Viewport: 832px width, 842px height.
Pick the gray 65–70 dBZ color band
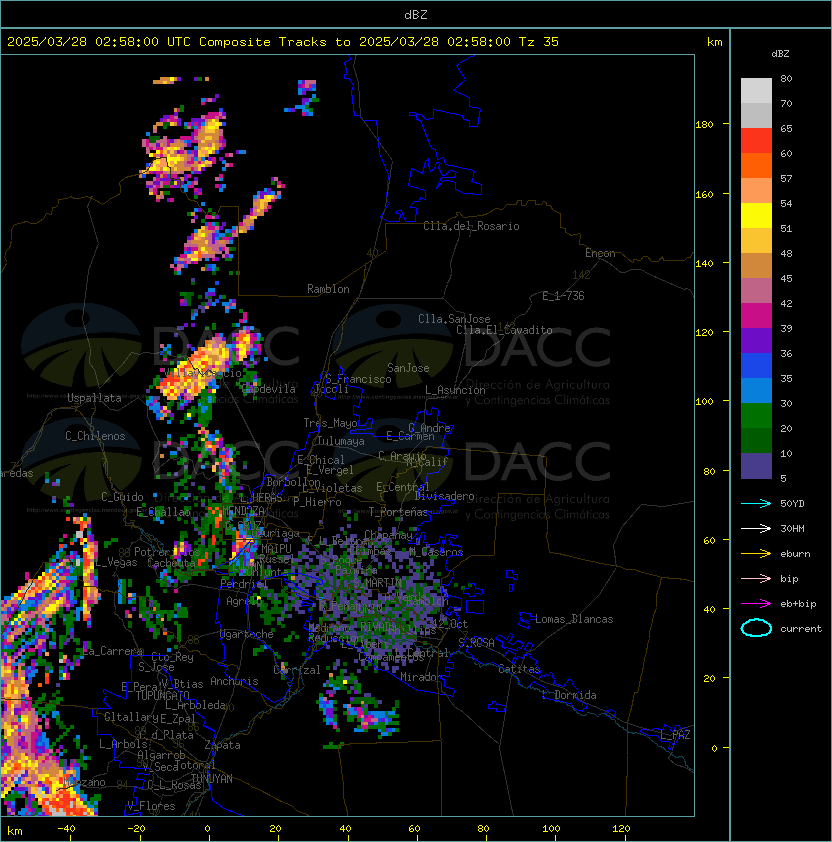(x=756, y=115)
